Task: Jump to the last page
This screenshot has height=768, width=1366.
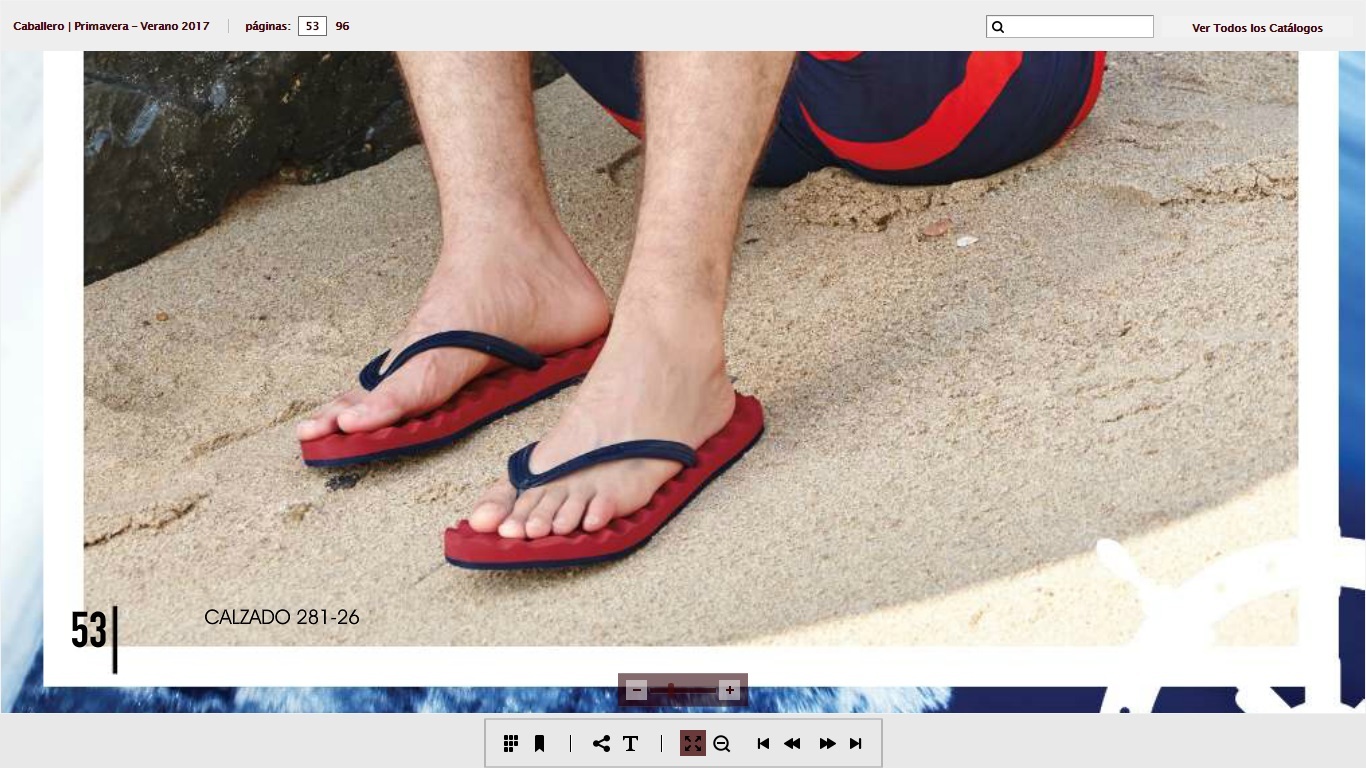Action: 855,743
